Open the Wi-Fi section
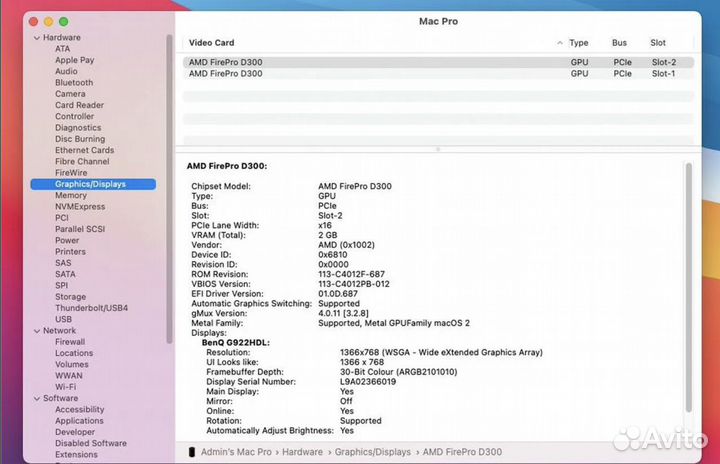Viewport: 720px width, 464px height. point(66,387)
